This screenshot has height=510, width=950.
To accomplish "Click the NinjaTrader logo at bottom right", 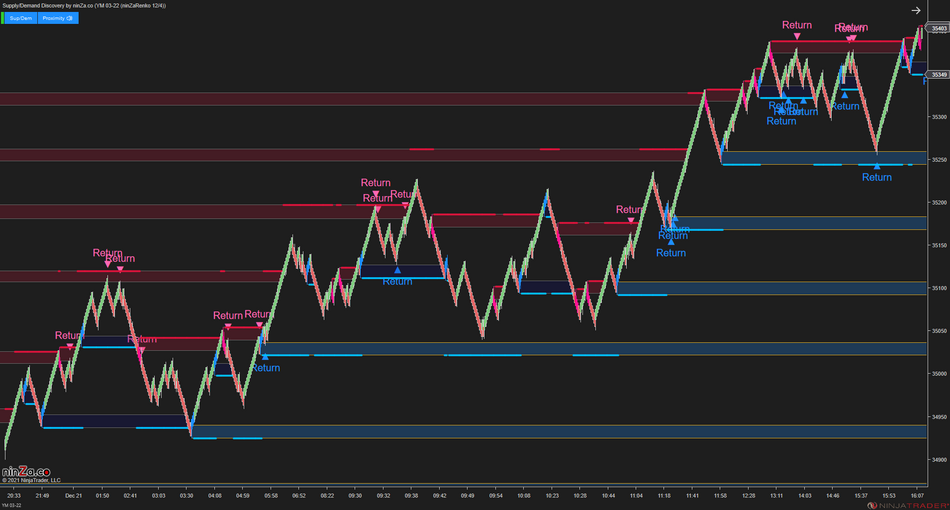I will pos(906,505).
